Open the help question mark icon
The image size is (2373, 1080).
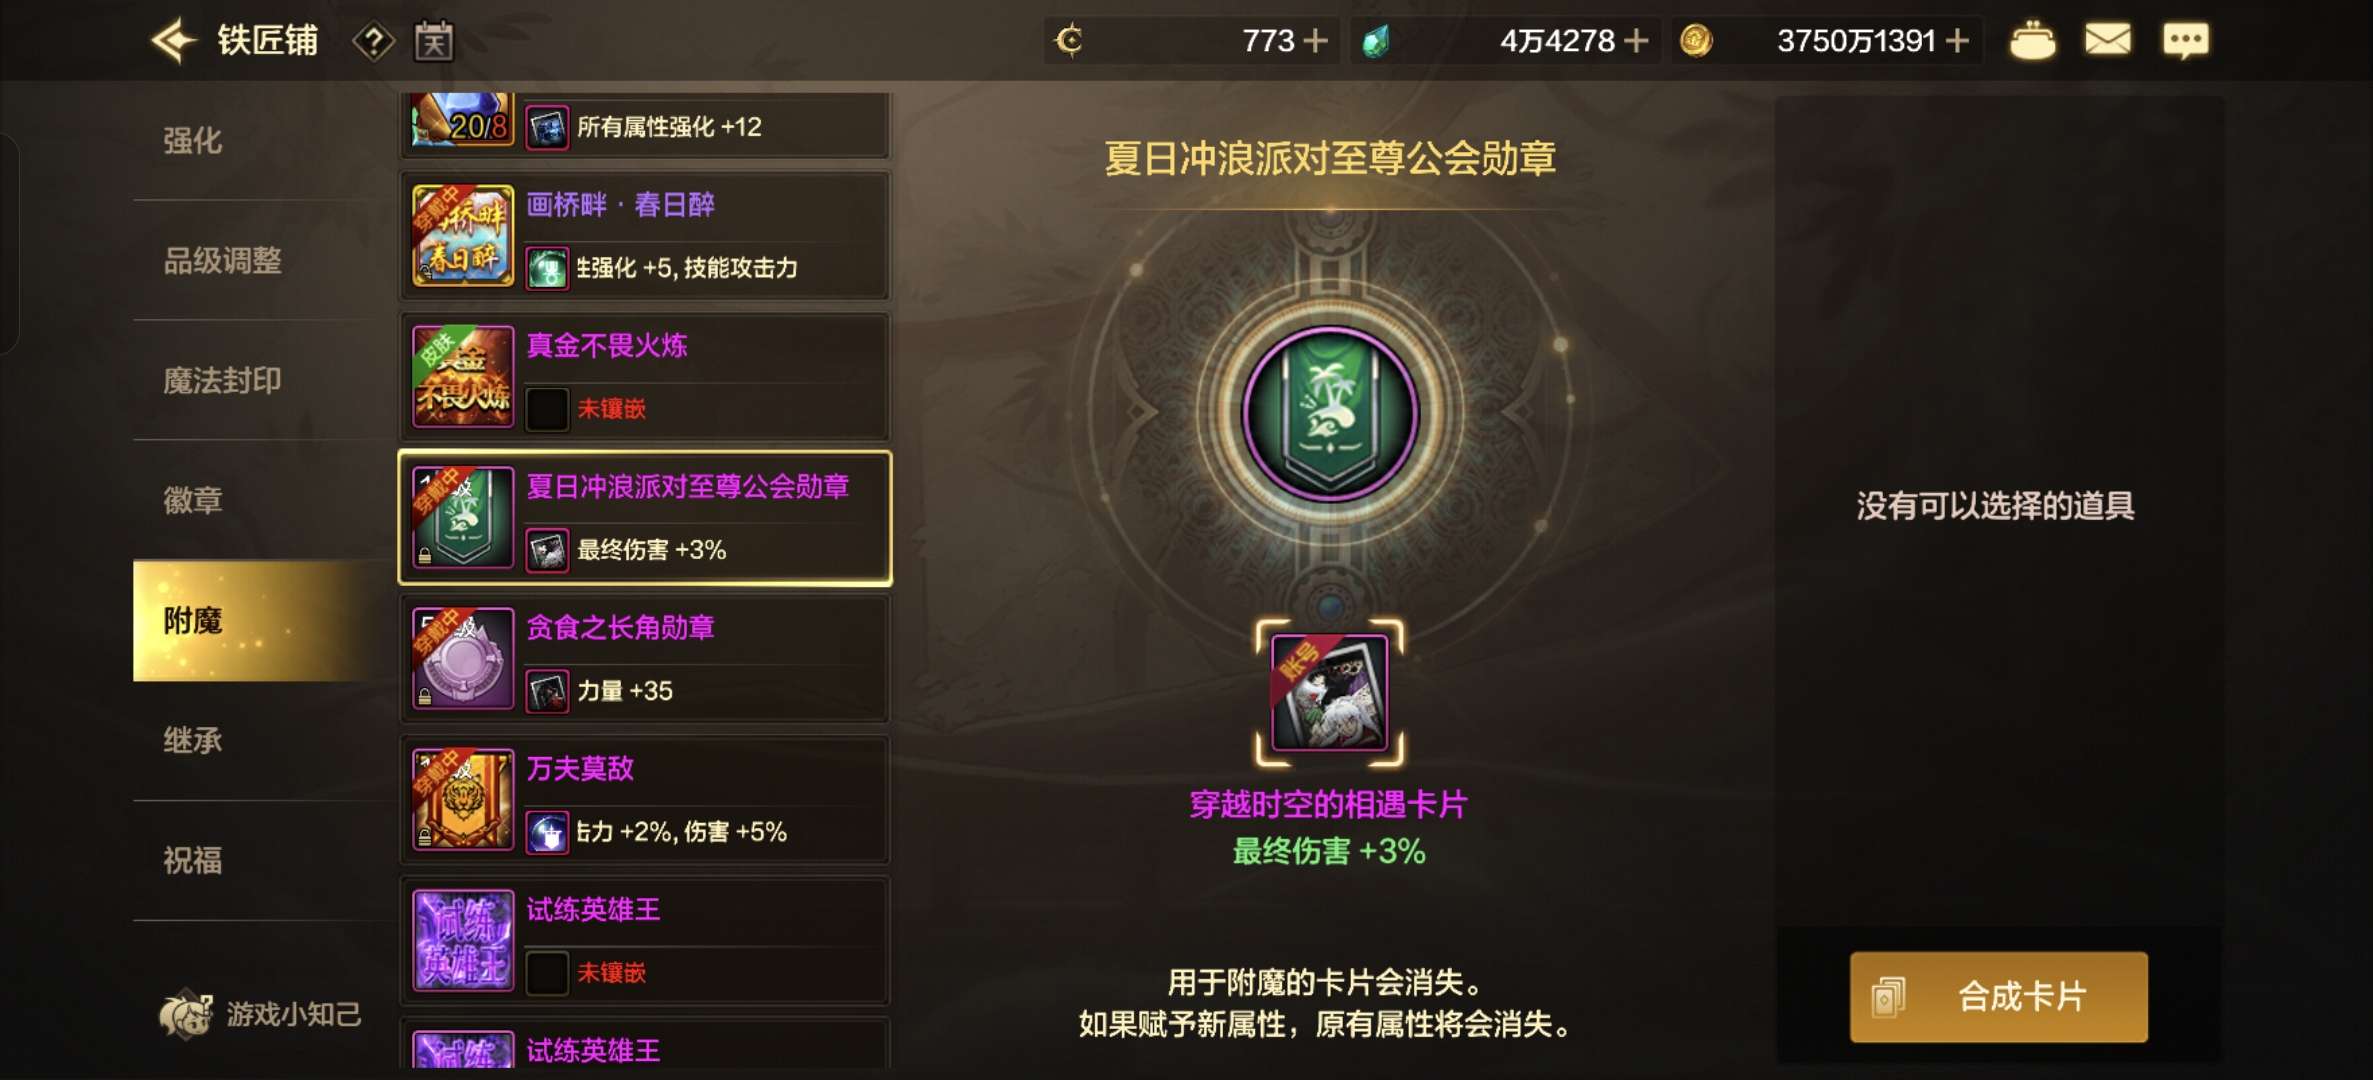(373, 42)
